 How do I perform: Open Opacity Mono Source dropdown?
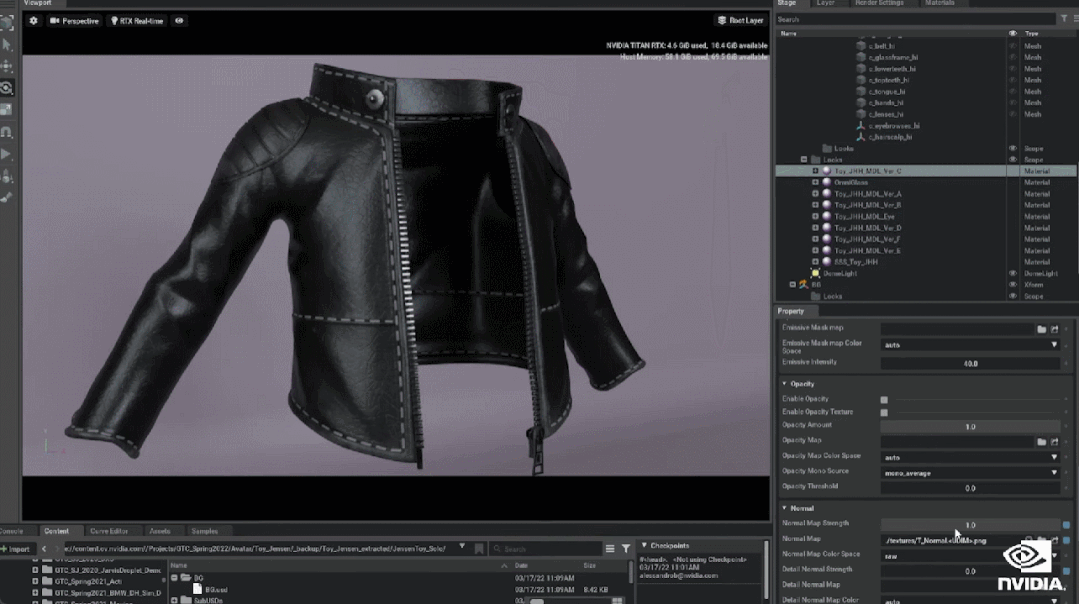tap(969, 471)
